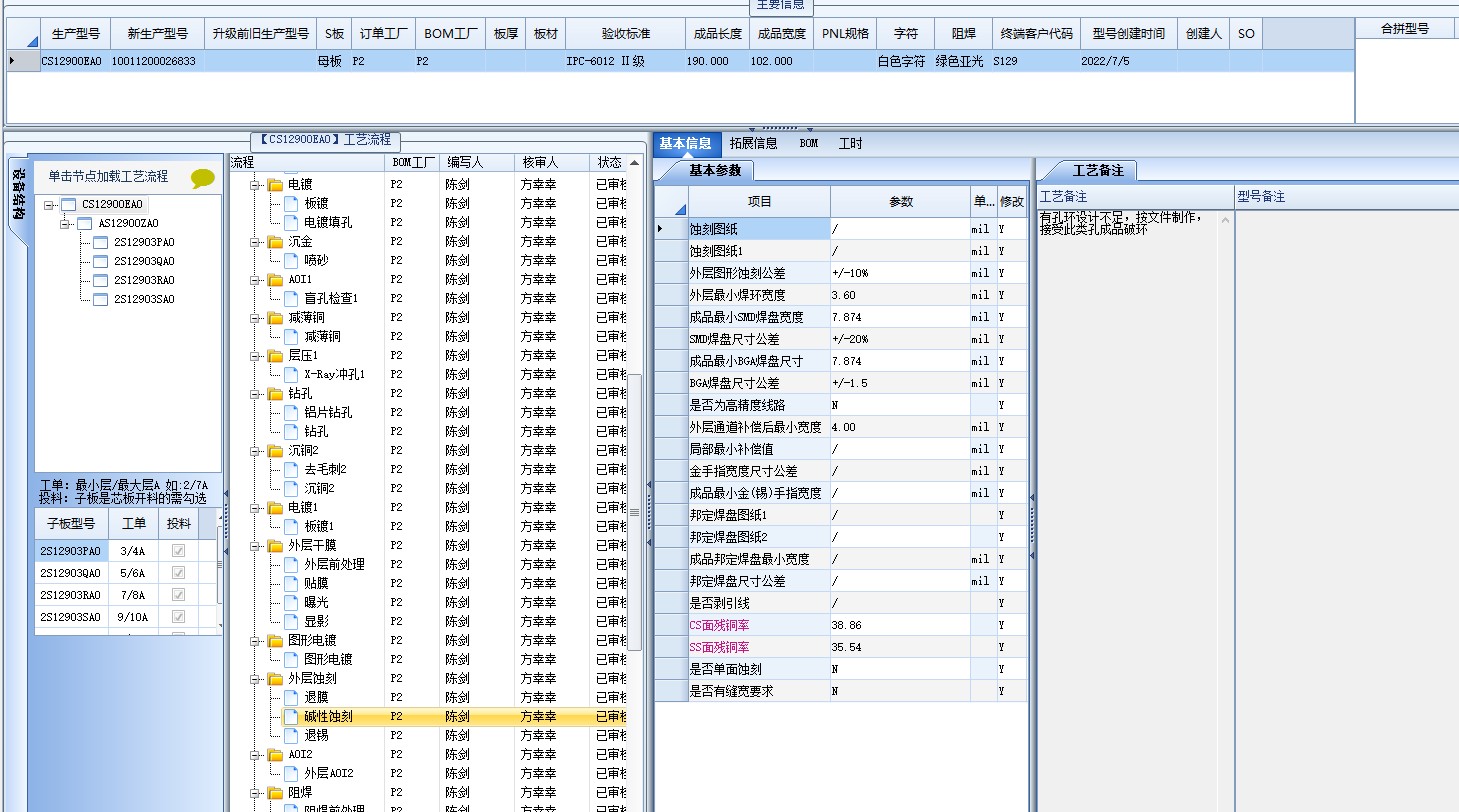Collapse the 电镀1 process group

(x=255, y=509)
